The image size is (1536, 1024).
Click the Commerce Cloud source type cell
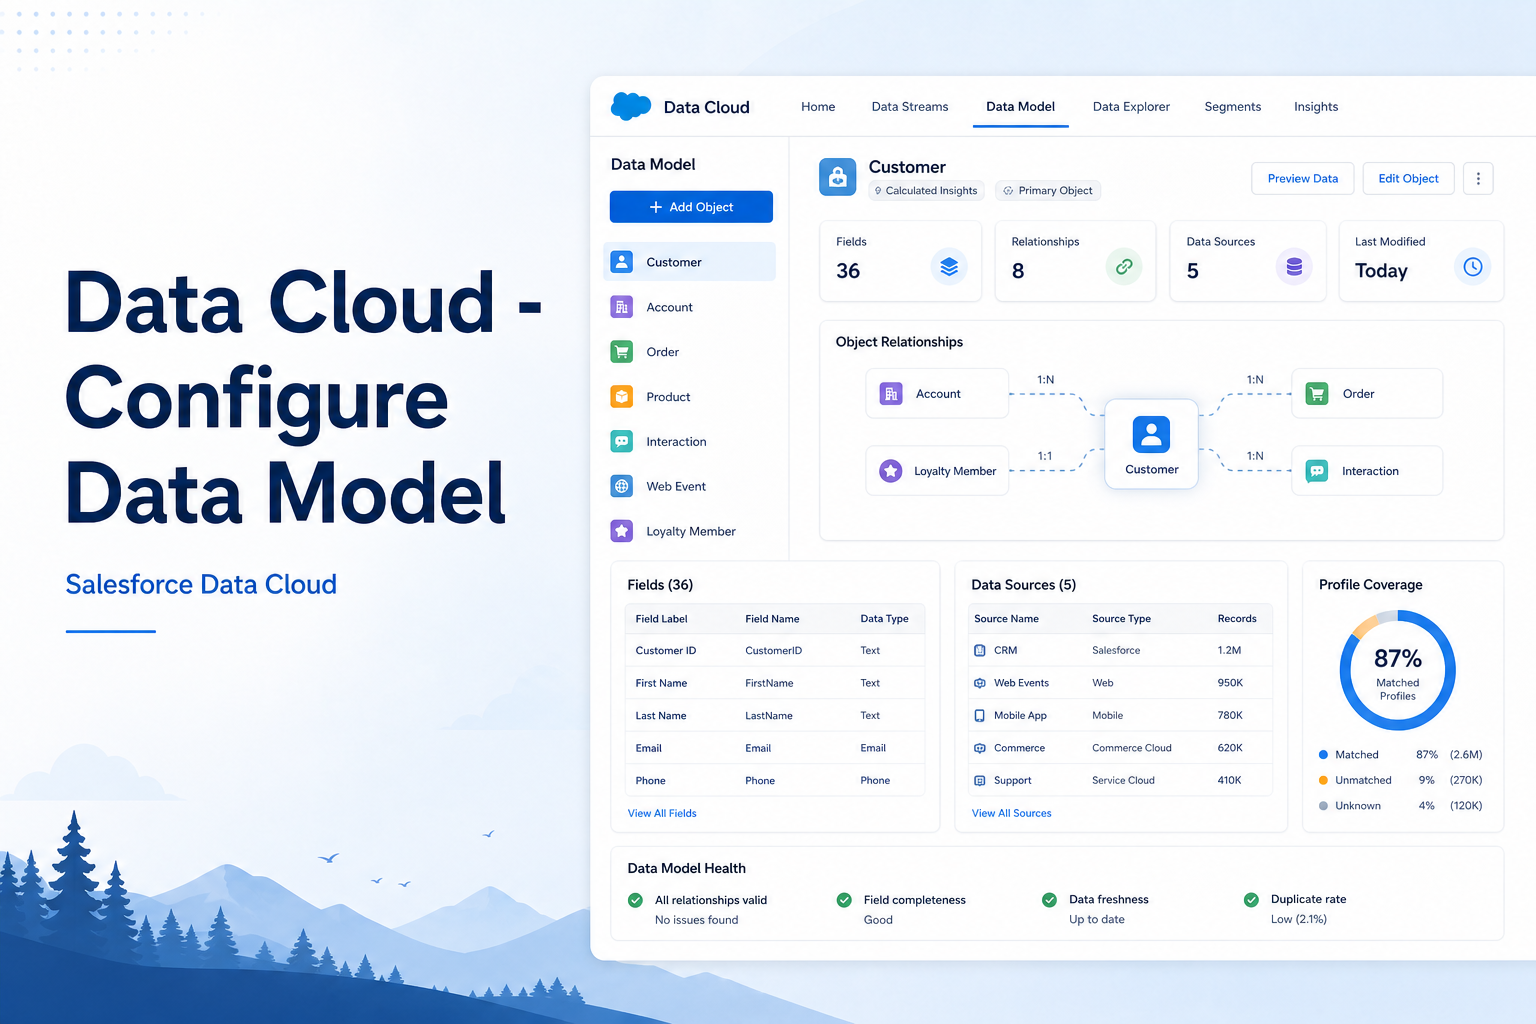(1132, 748)
